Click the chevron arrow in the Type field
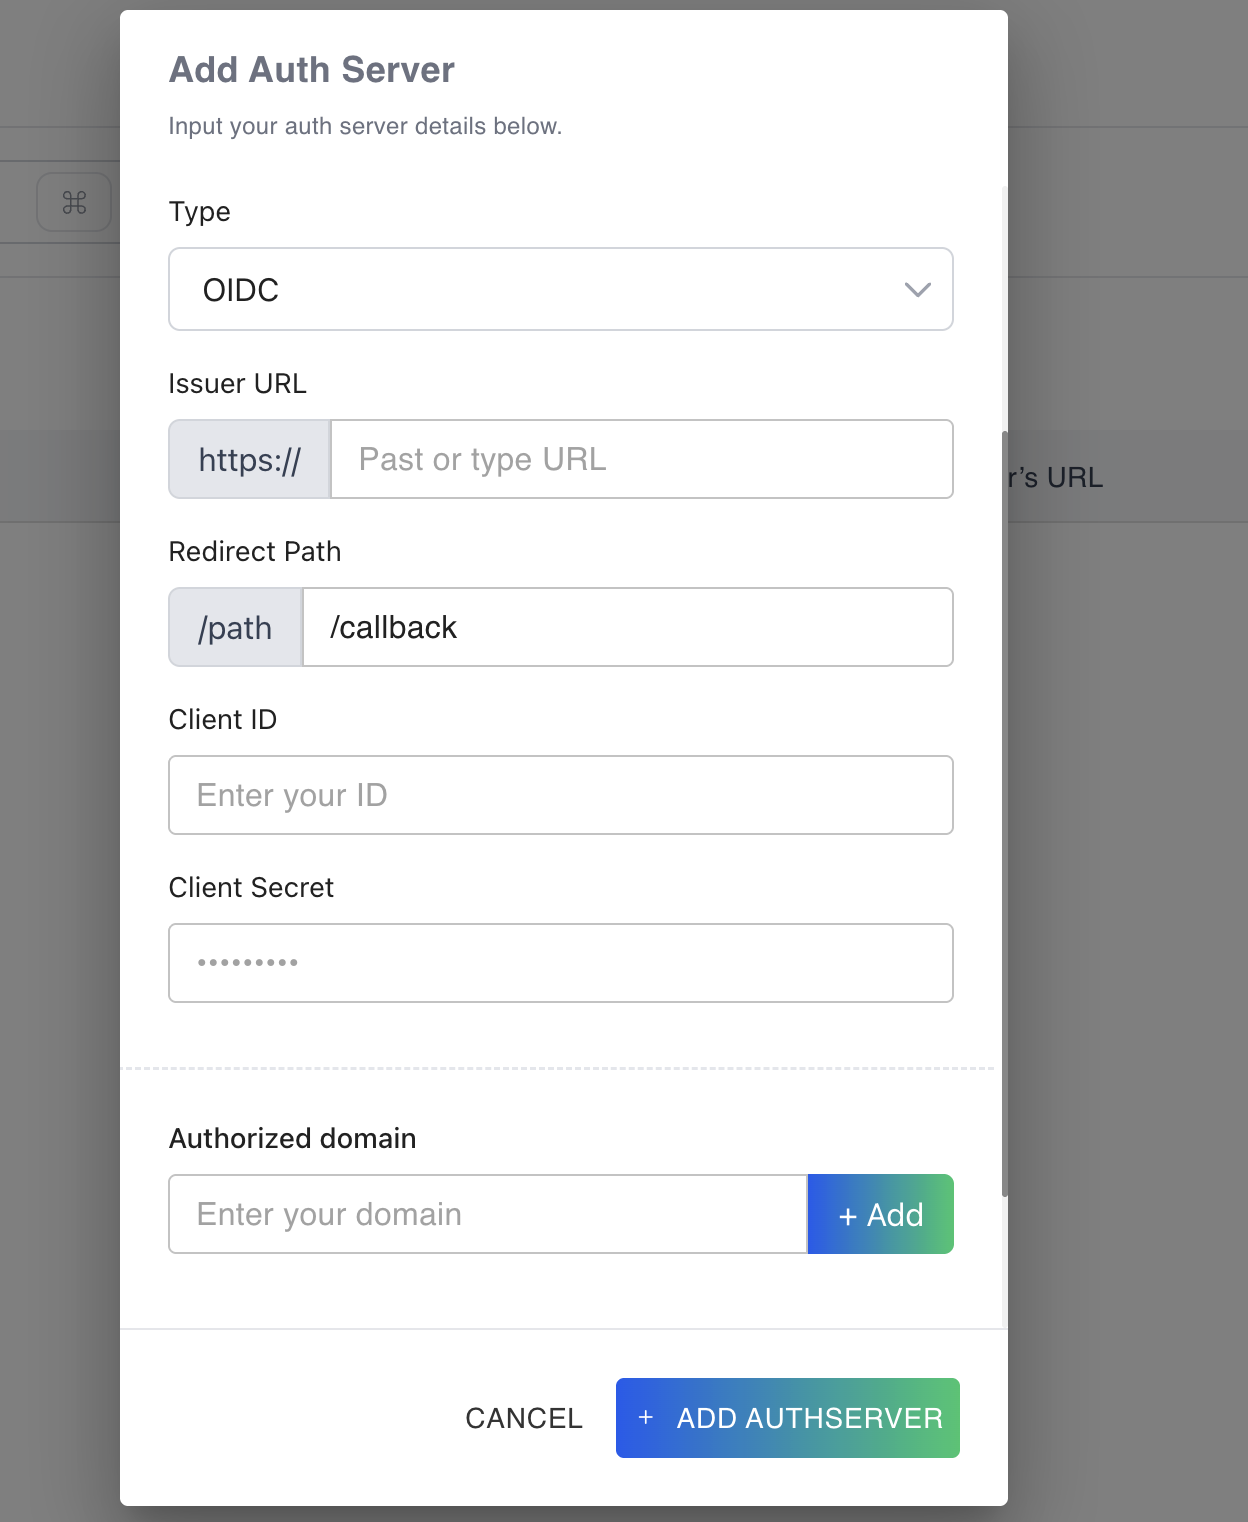1248x1522 pixels. (x=917, y=290)
